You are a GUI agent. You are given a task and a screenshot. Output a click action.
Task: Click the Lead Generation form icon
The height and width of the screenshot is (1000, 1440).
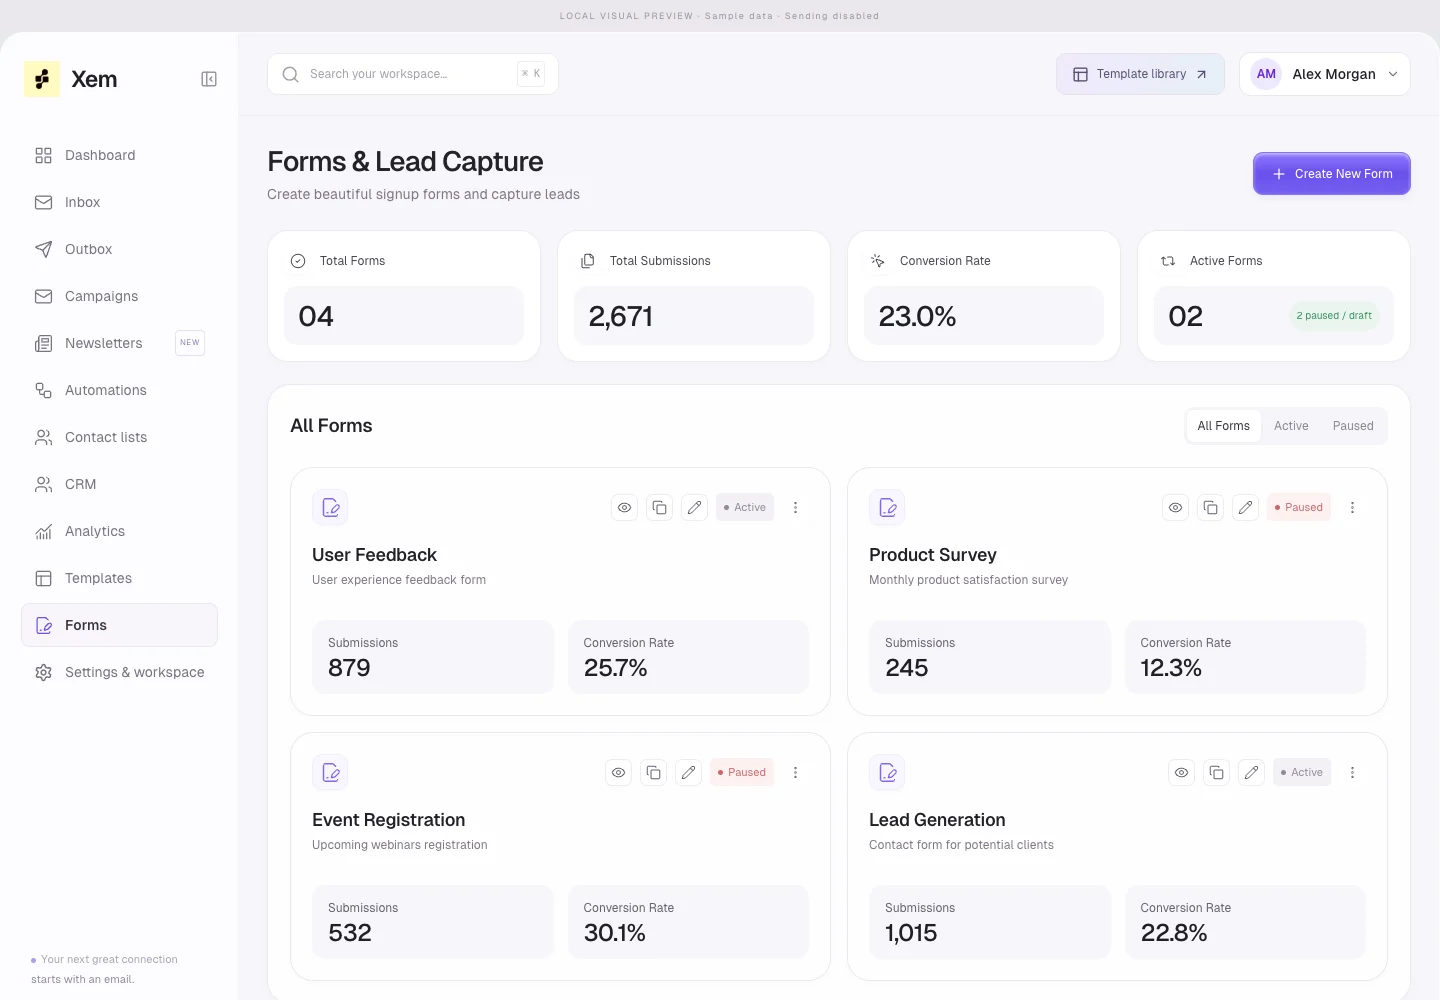(888, 773)
